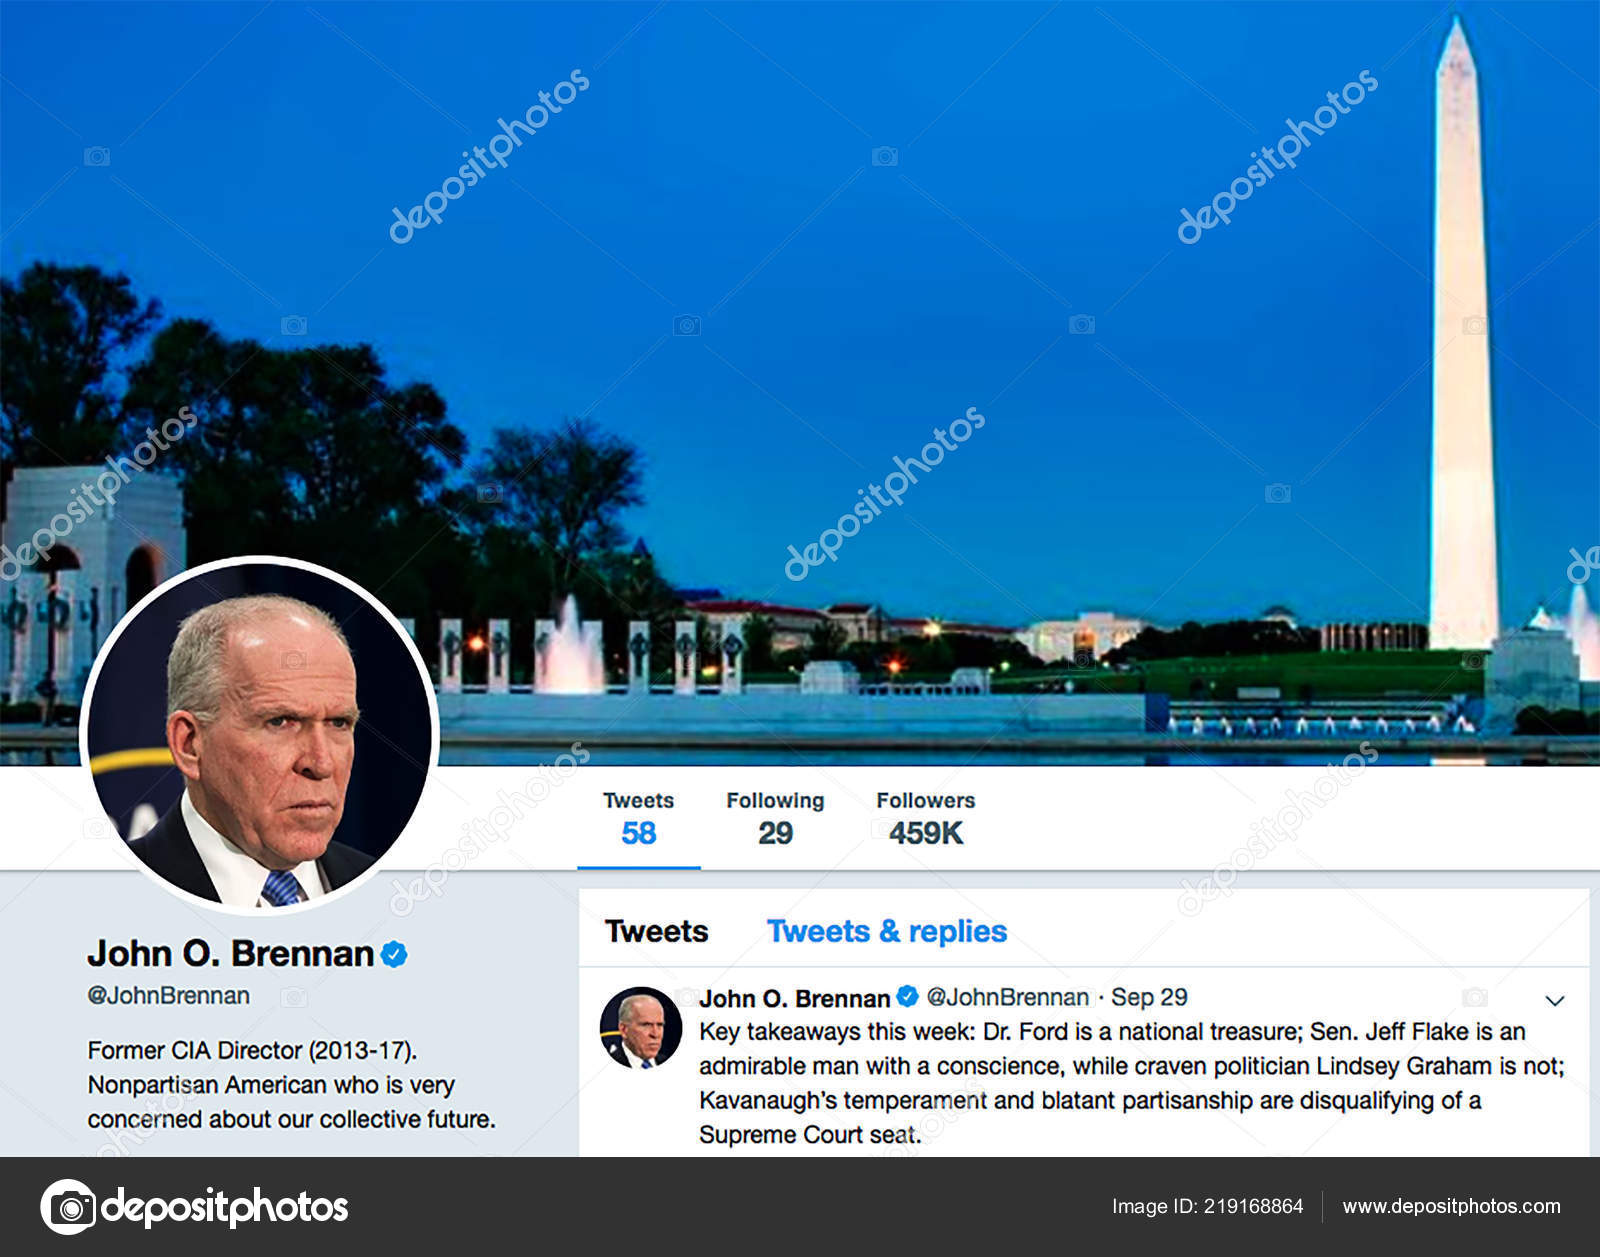Image resolution: width=1600 pixels, height=1257 pixels.
Task: Switch to the Tweets & replies tab
Action: (x=886, y=931)
